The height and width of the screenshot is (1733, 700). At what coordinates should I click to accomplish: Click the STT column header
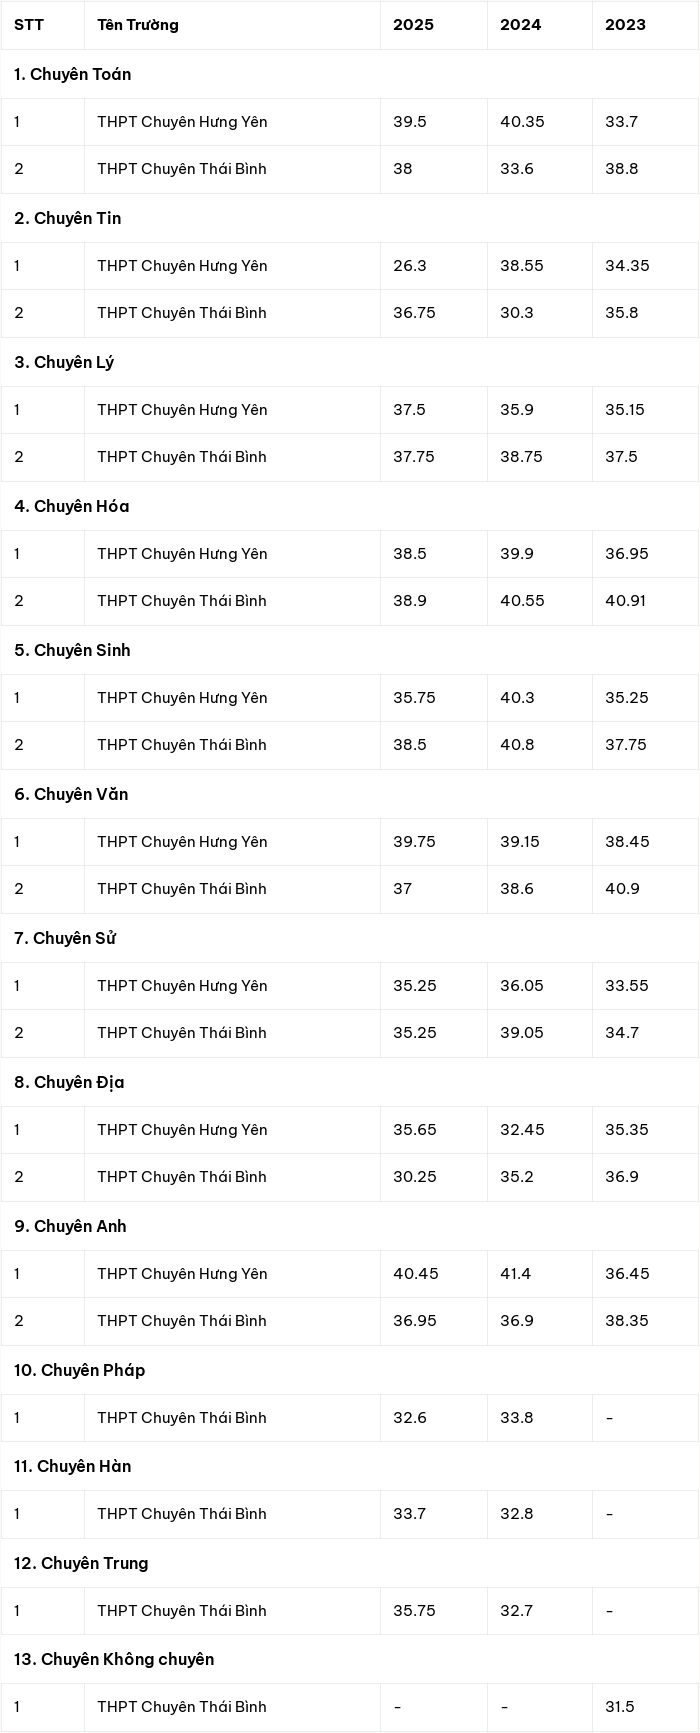[29, 25]
